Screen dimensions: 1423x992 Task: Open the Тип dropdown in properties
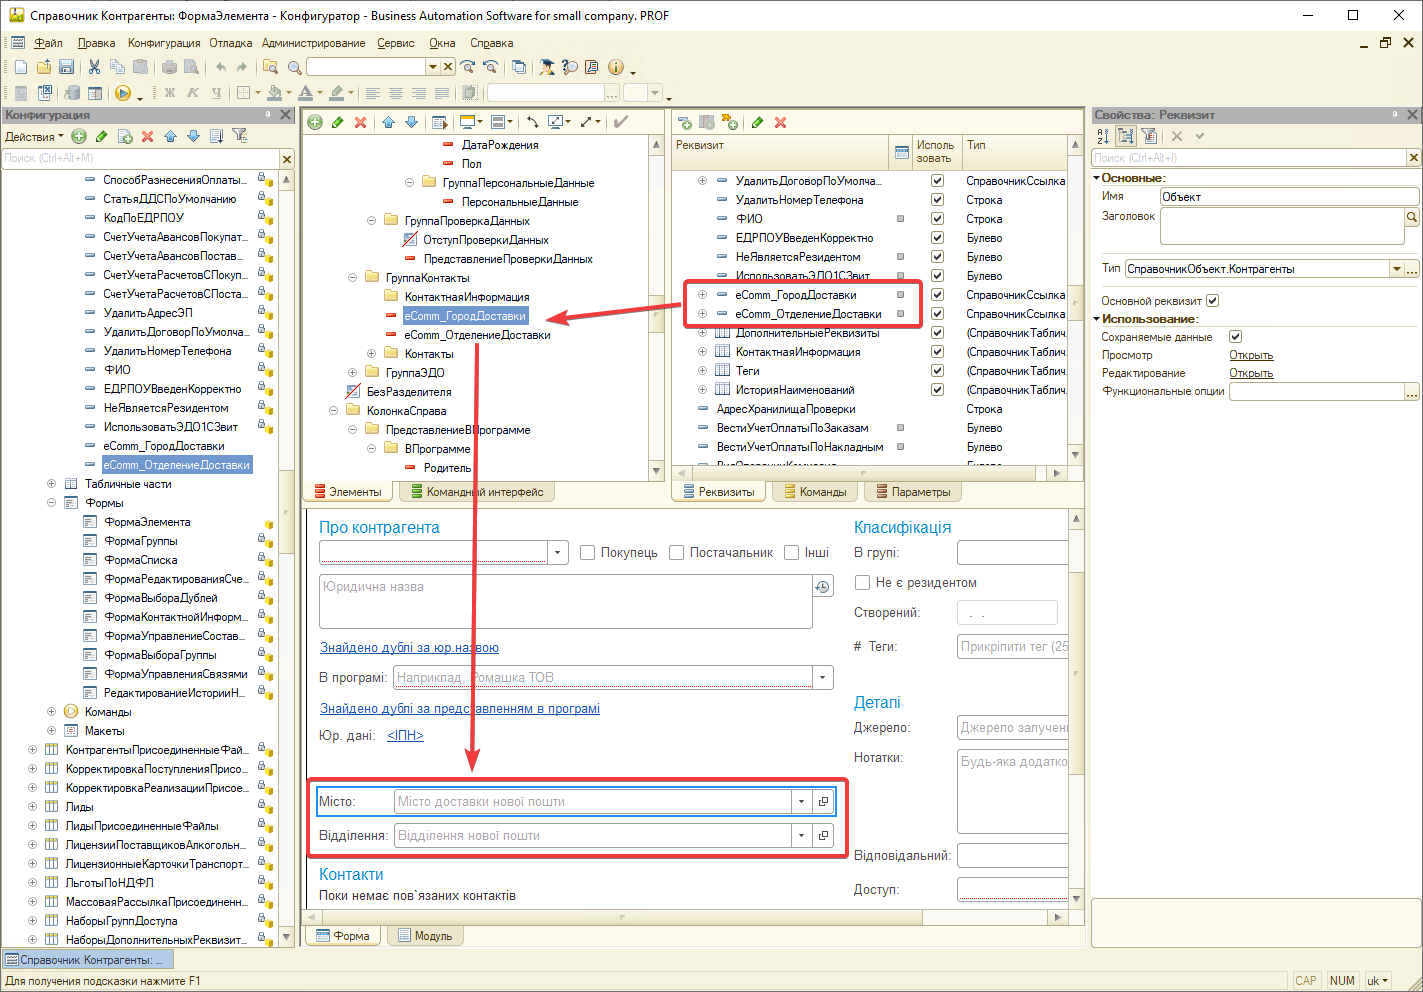click(1396, 269)
